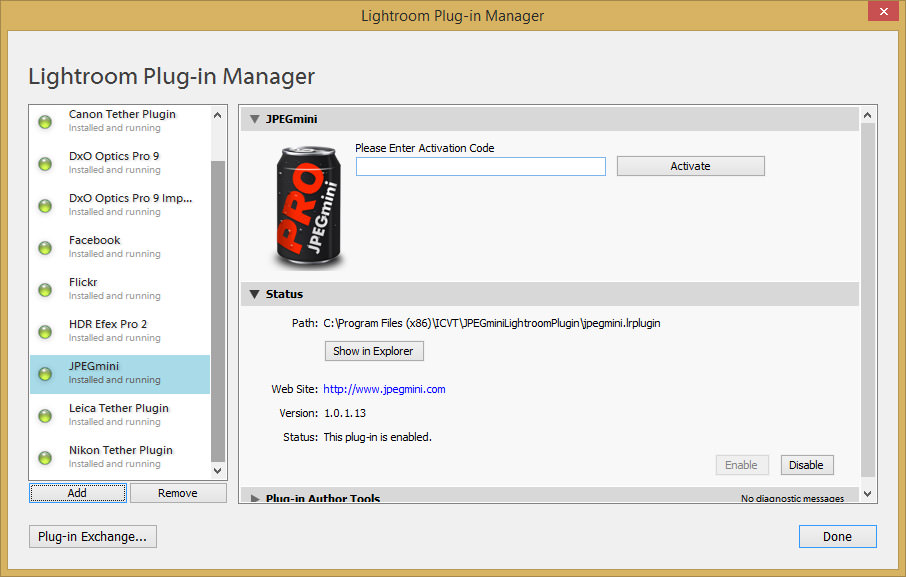Select the DxO Optics Pro 9 Imp... plug-in

click(120, 205)
